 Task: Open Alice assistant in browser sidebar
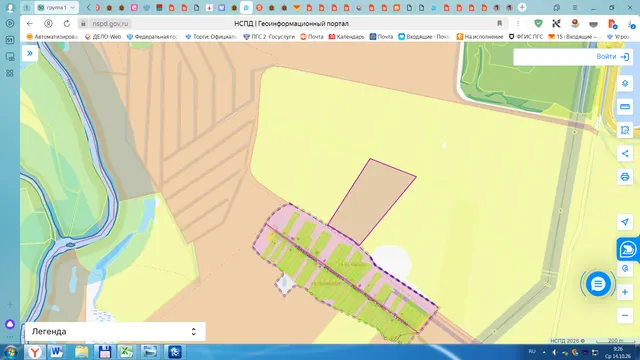[x=10, y=324]
